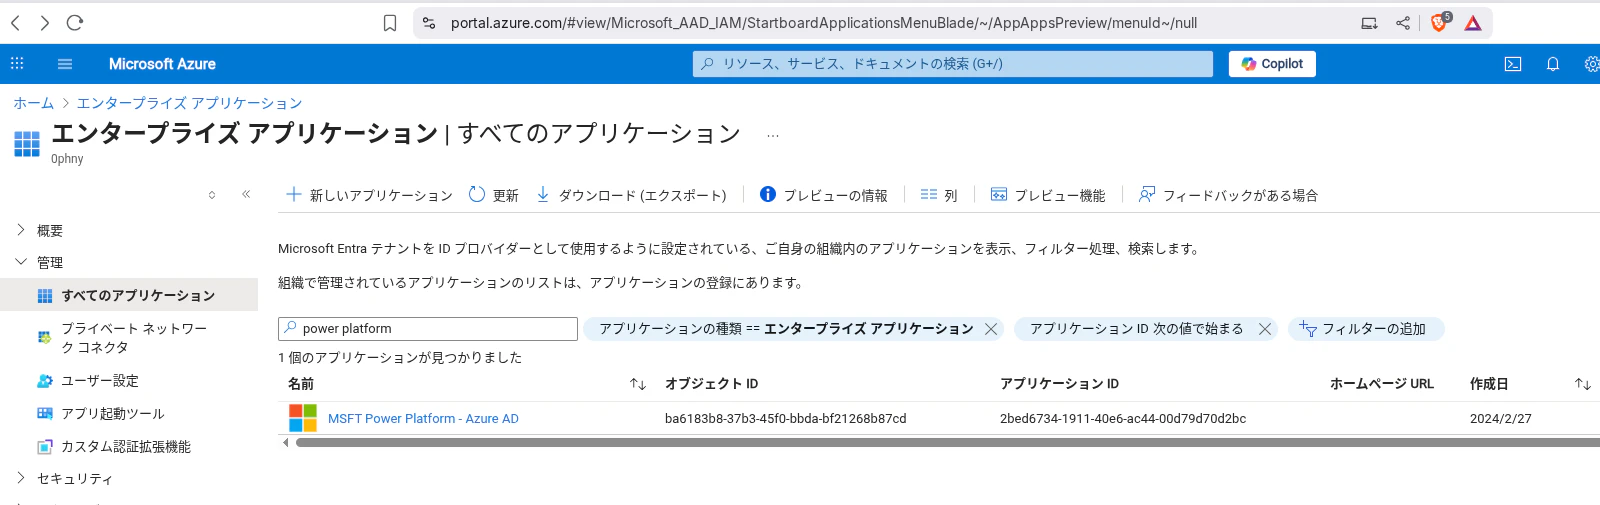Click the Microsoft logo of MSFT Power Platform row
Image resolution: width=1600 pixels, height=505 pixels.
click(303, 418)
